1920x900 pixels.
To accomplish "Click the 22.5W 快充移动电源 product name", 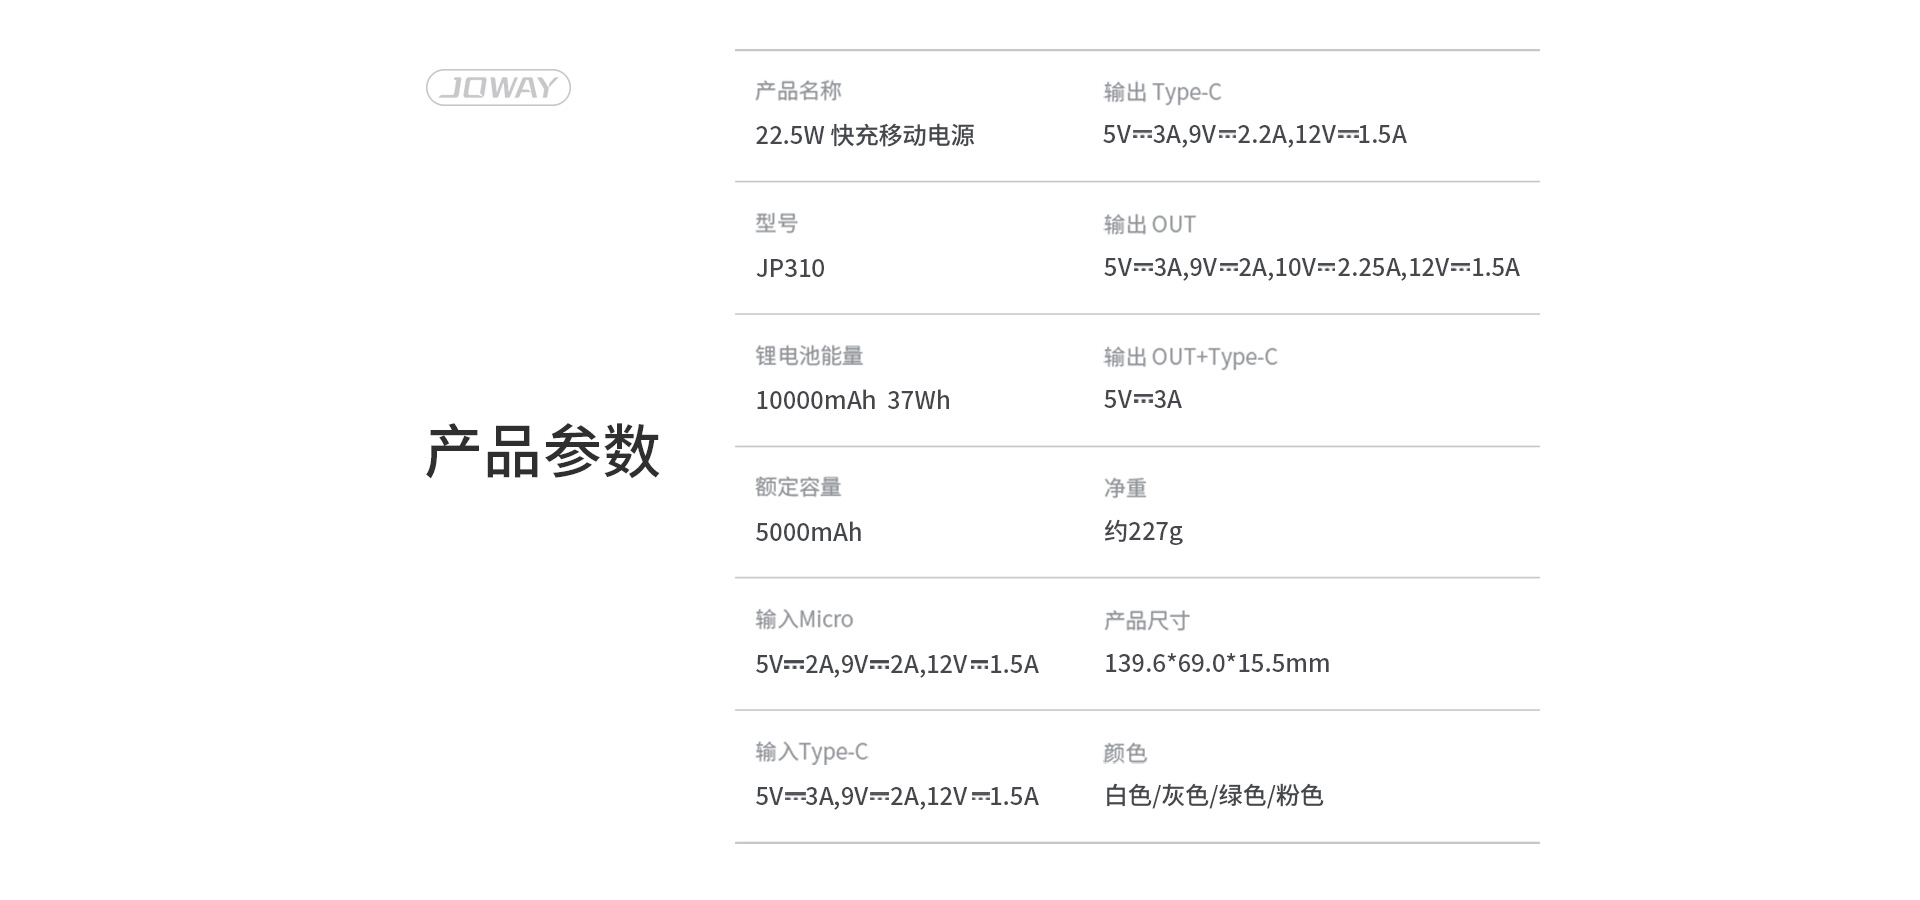I will 865,135.
